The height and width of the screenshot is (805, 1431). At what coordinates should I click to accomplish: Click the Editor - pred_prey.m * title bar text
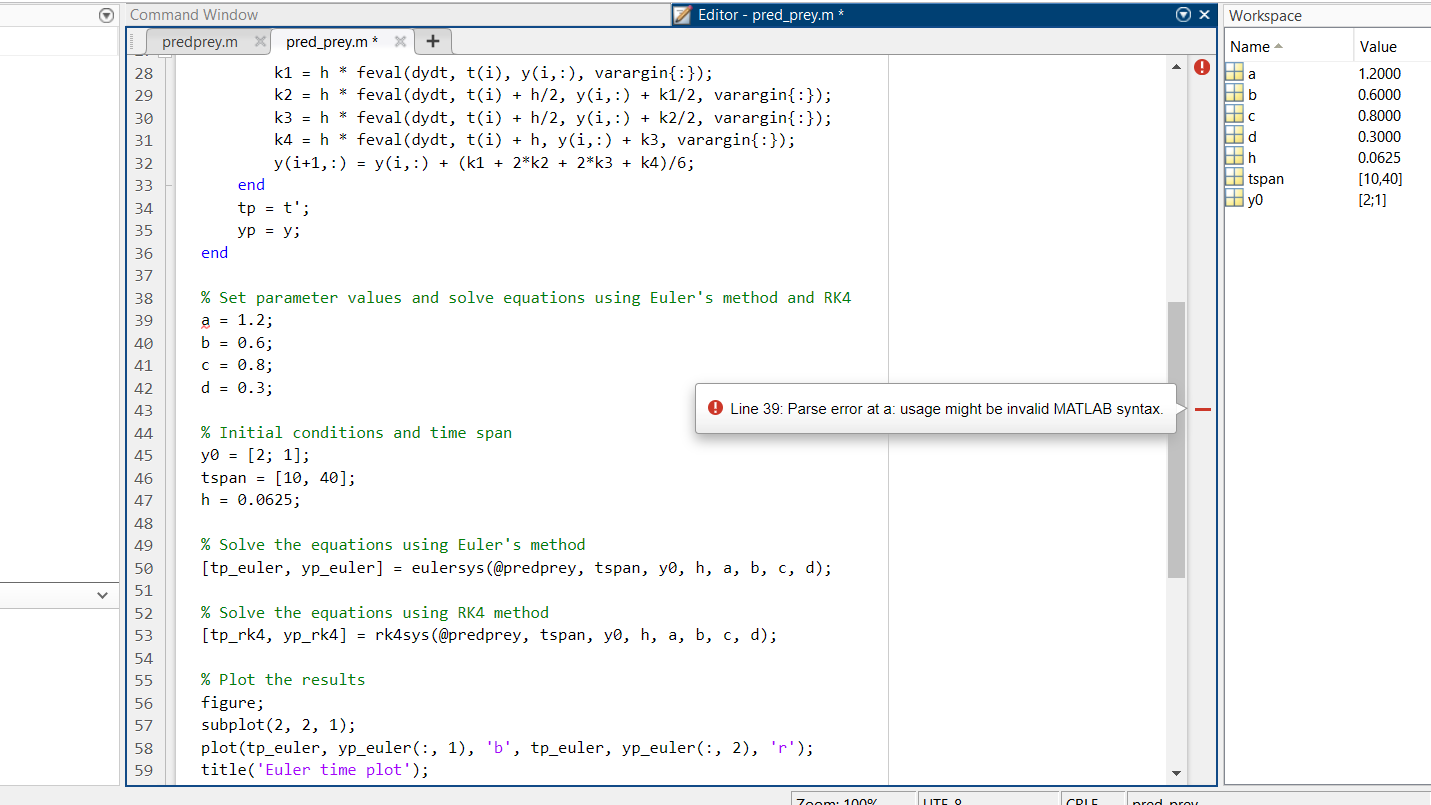[x=770, y=15]
